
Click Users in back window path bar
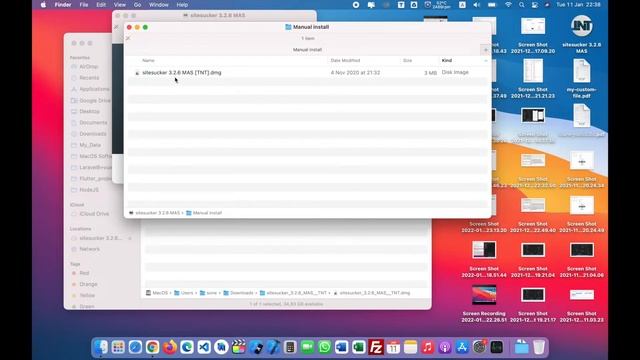click(x=184, y=293)
